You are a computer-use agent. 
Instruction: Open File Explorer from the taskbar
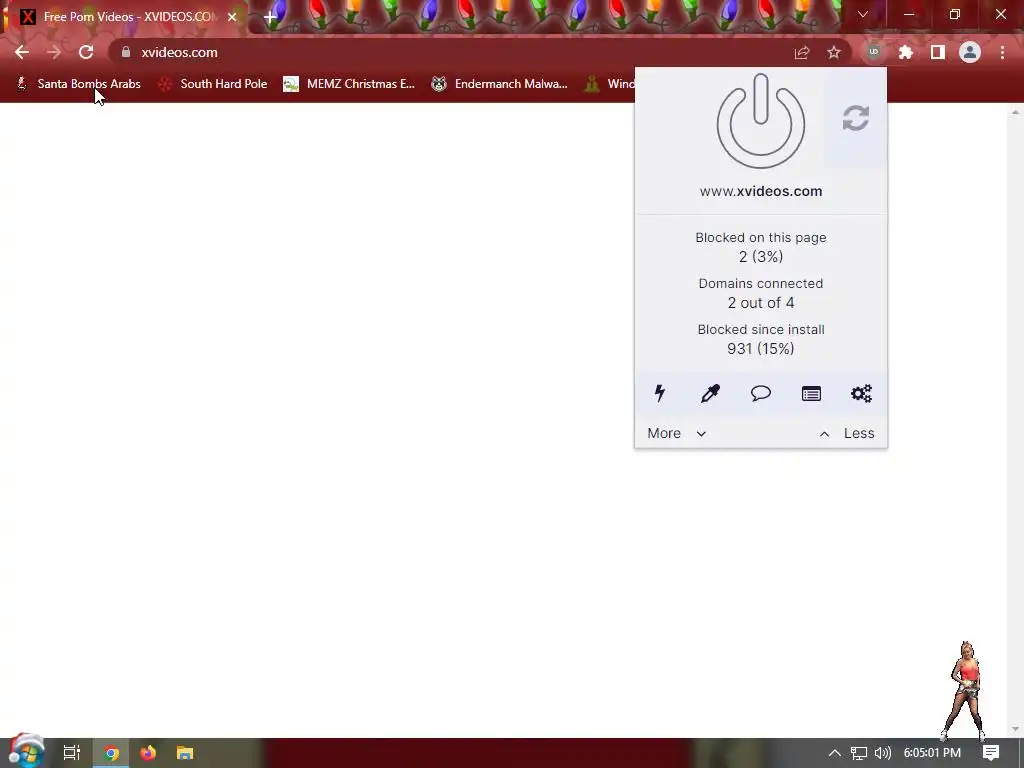(x=185, y=753)
